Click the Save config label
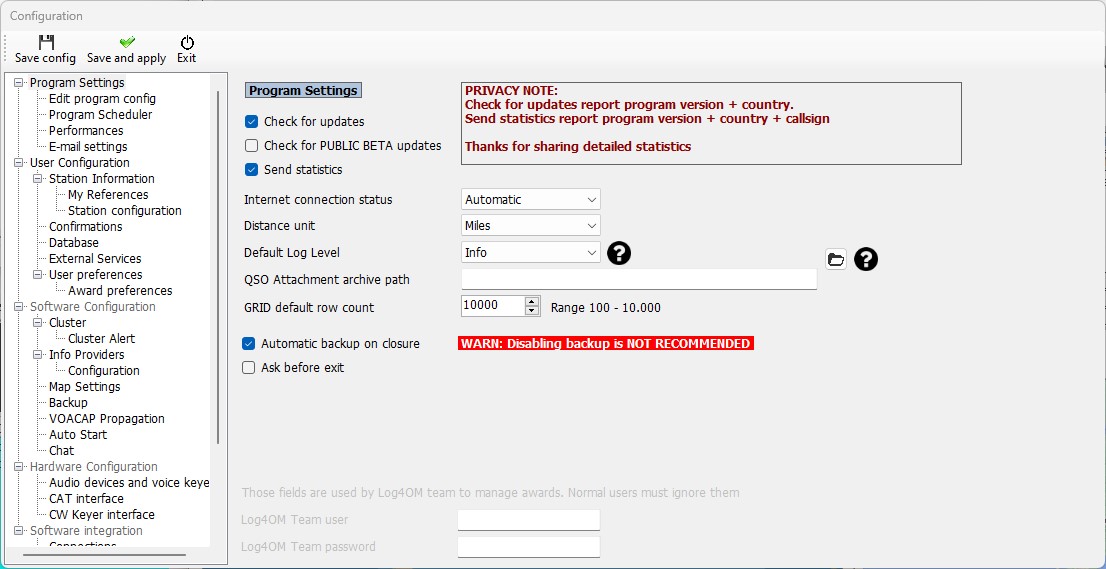 pyautogui.click(x=46, y=58)
